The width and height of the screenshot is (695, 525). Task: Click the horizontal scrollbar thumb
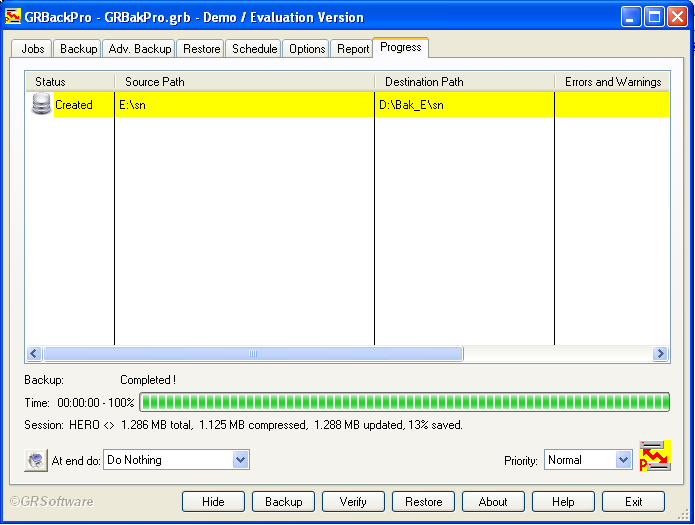(253, 353)
